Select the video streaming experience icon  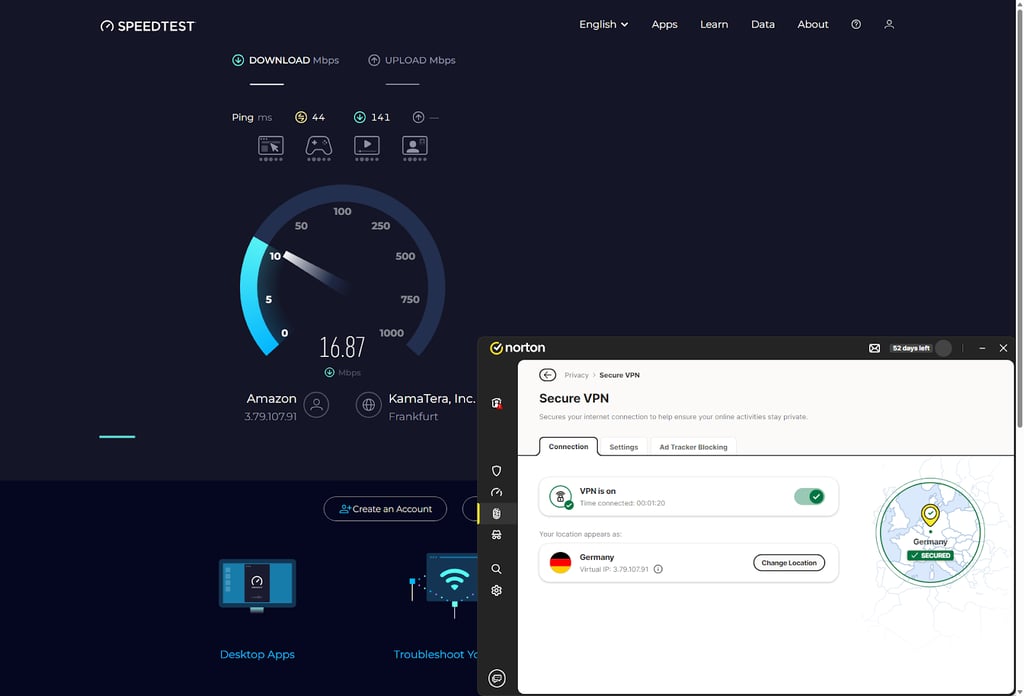(x=367, y=148)
